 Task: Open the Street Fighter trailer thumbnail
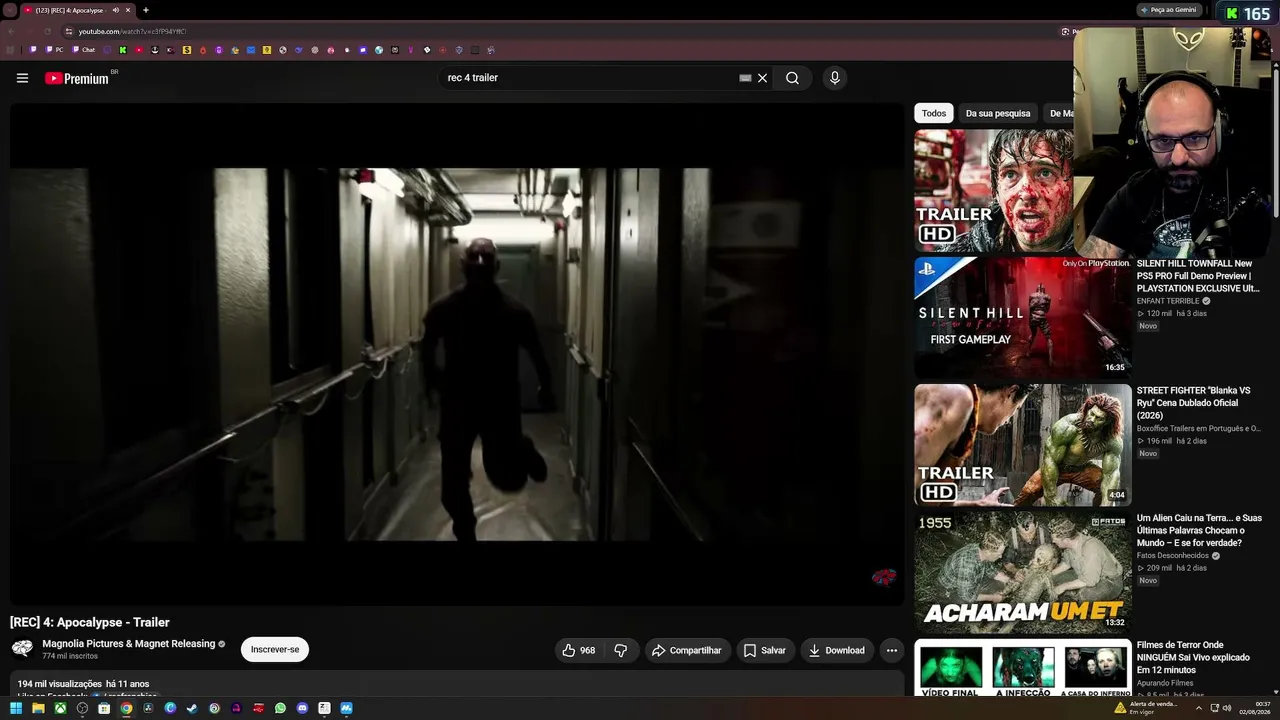click(1022, 445)
